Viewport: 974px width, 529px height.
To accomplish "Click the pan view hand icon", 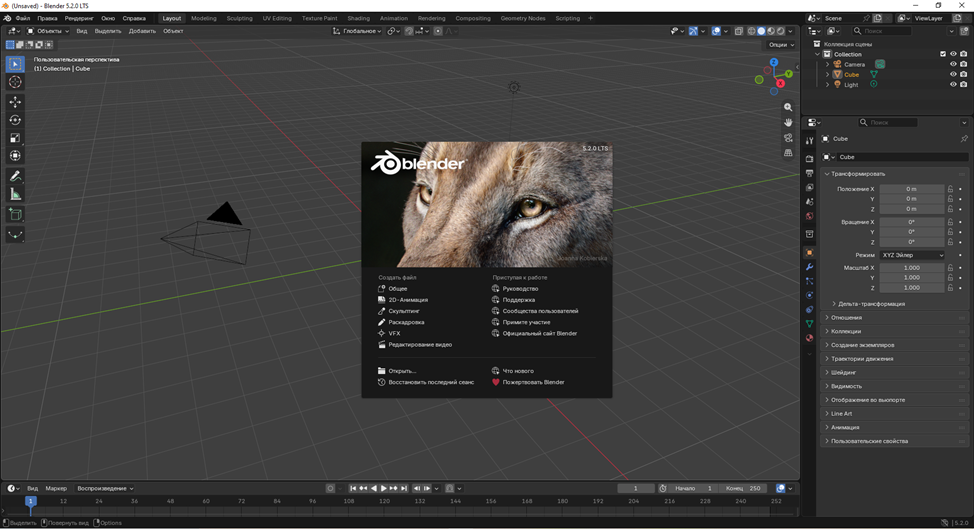I will 788,122.
